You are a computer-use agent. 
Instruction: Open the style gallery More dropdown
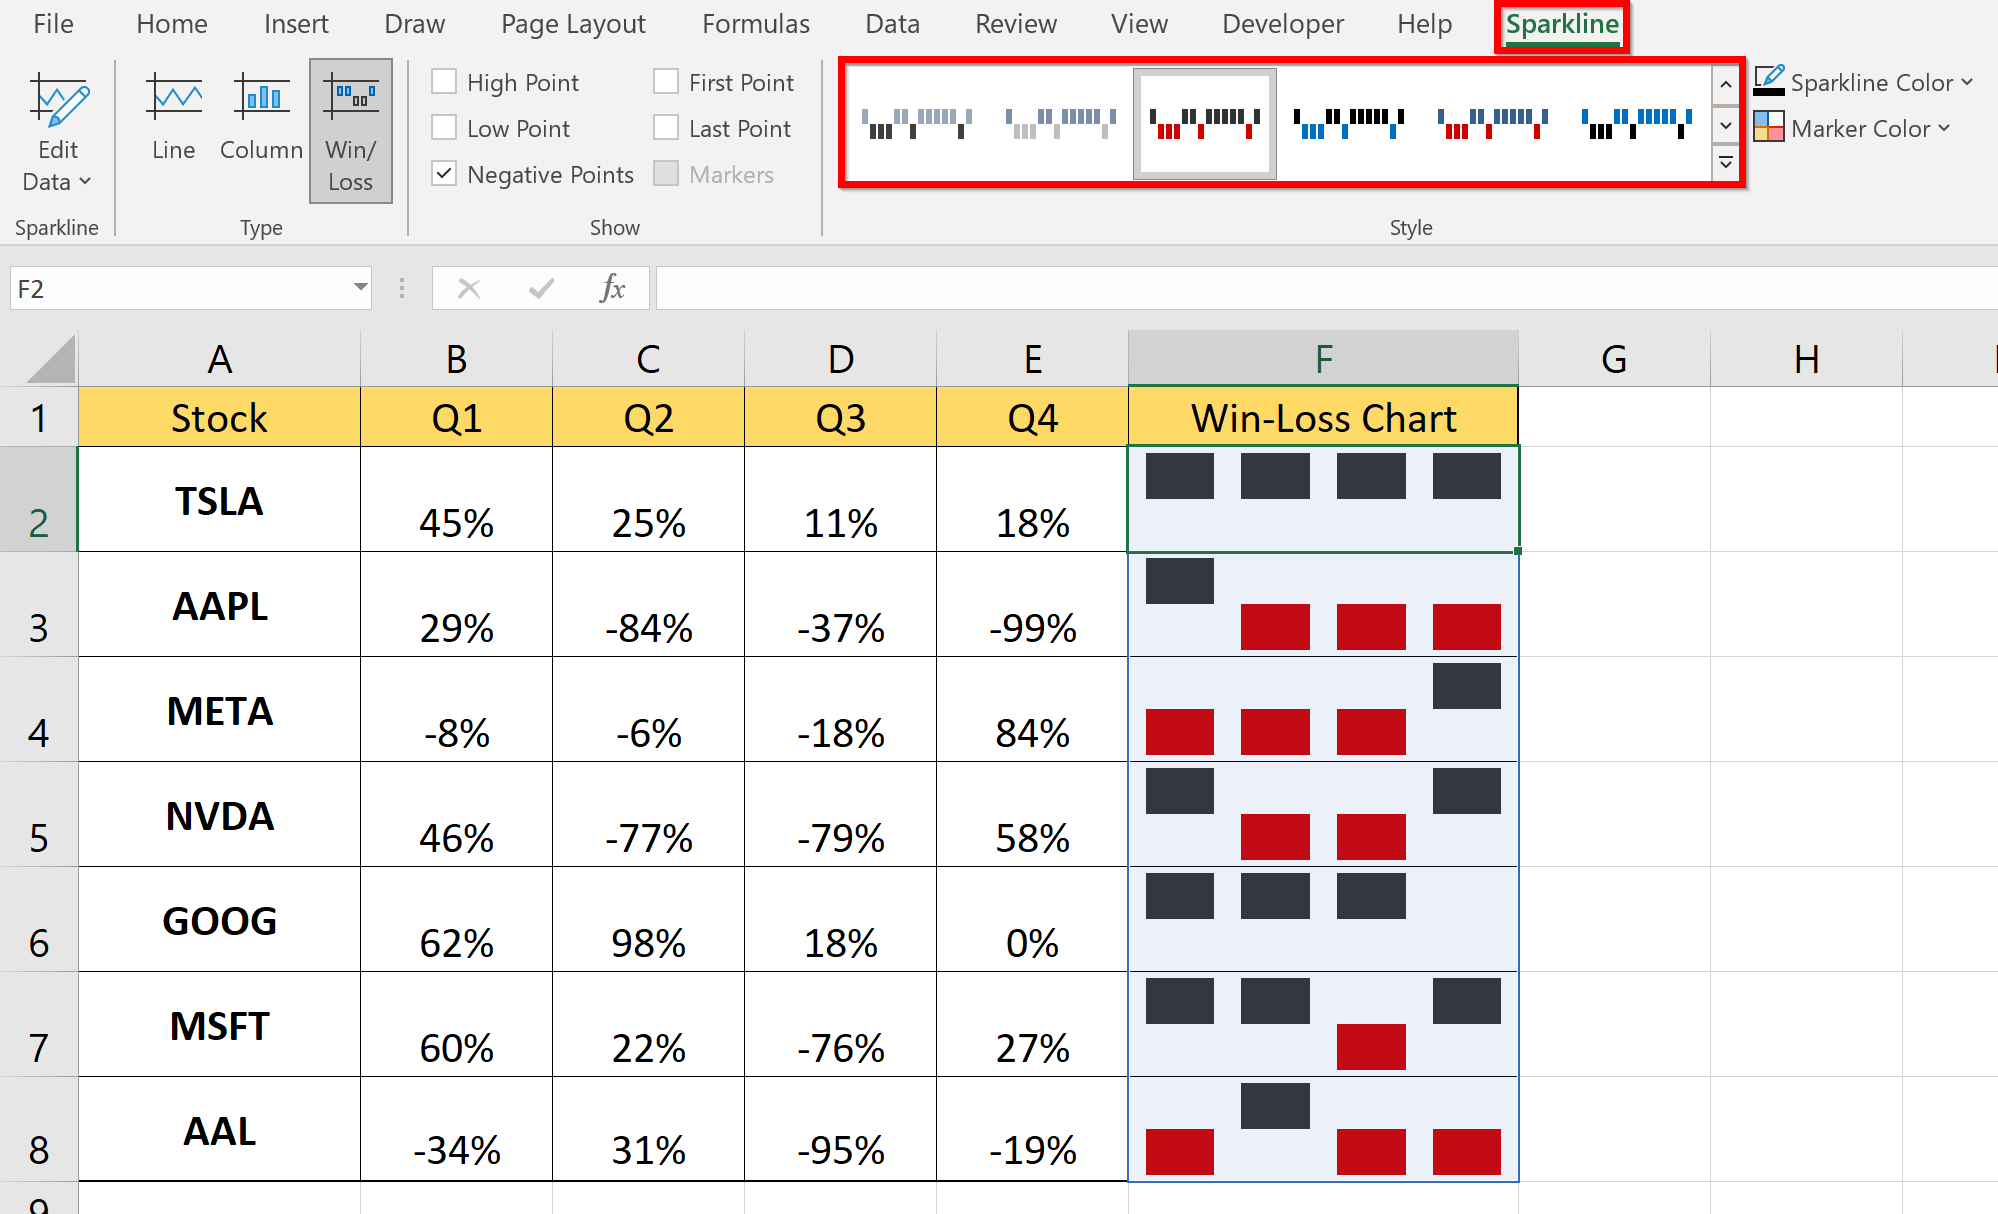click(1726, 163)
